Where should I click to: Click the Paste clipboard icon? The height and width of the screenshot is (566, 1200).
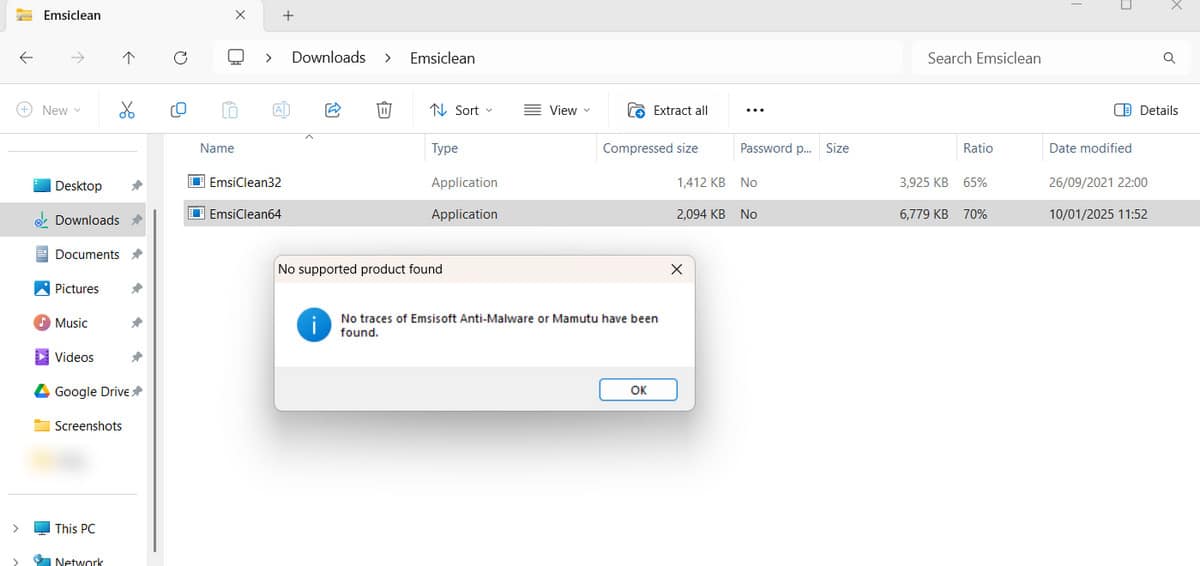230,110
